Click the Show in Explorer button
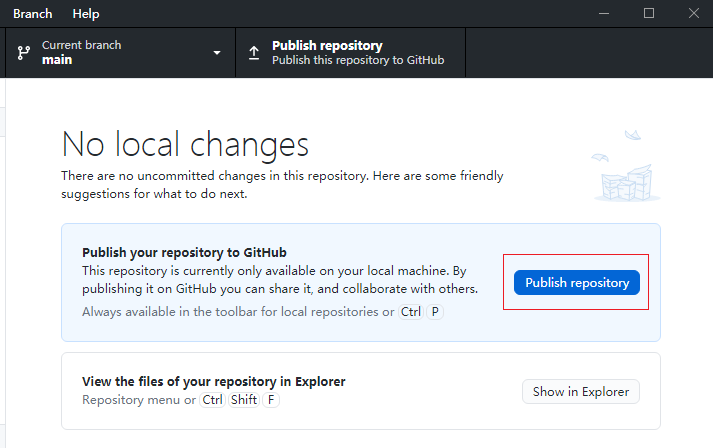Image resolution: width=713 pixels, height=448 pixels. (x=581, y=392)
